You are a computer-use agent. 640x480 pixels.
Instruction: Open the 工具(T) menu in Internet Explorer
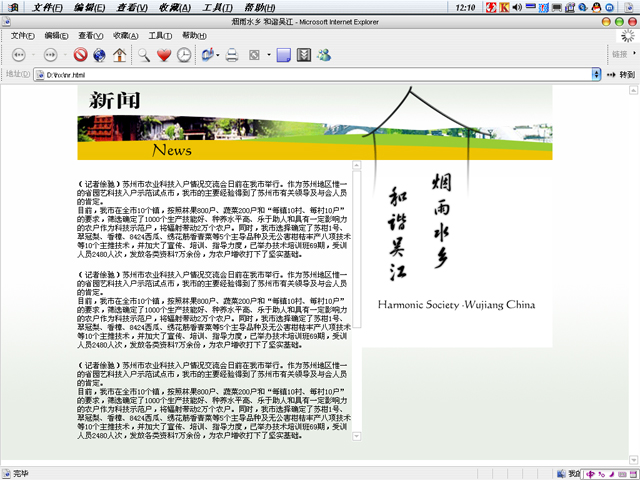pyautogui.click(x=160, y=36)
